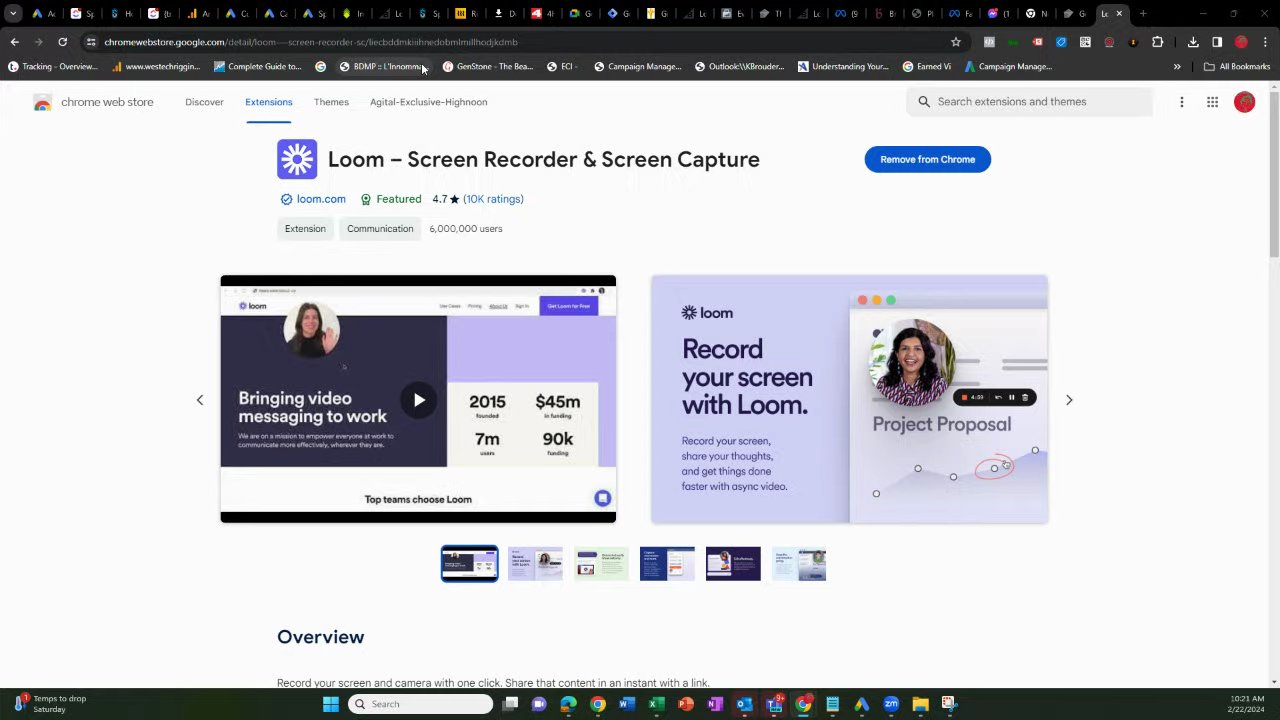
Task: Click the 6,000,000 users text
Action: (466, 229)
